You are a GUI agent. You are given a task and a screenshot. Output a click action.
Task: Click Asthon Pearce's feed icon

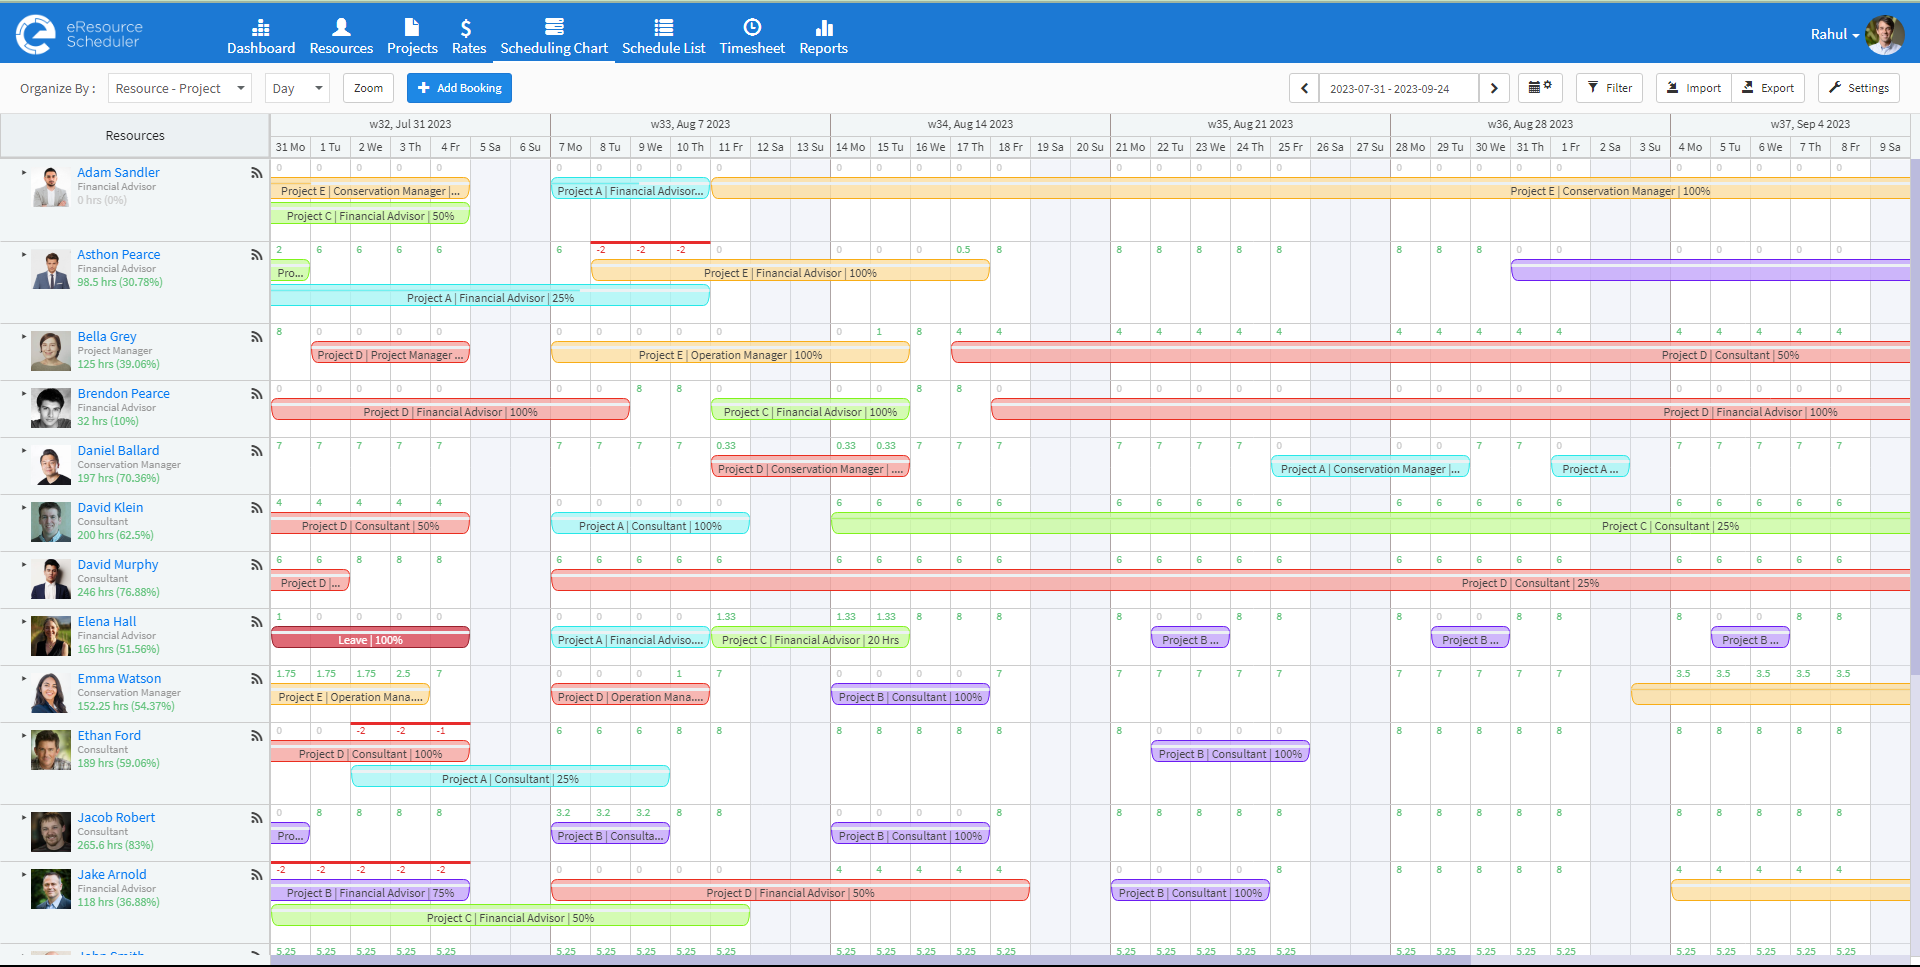(256, 255)
